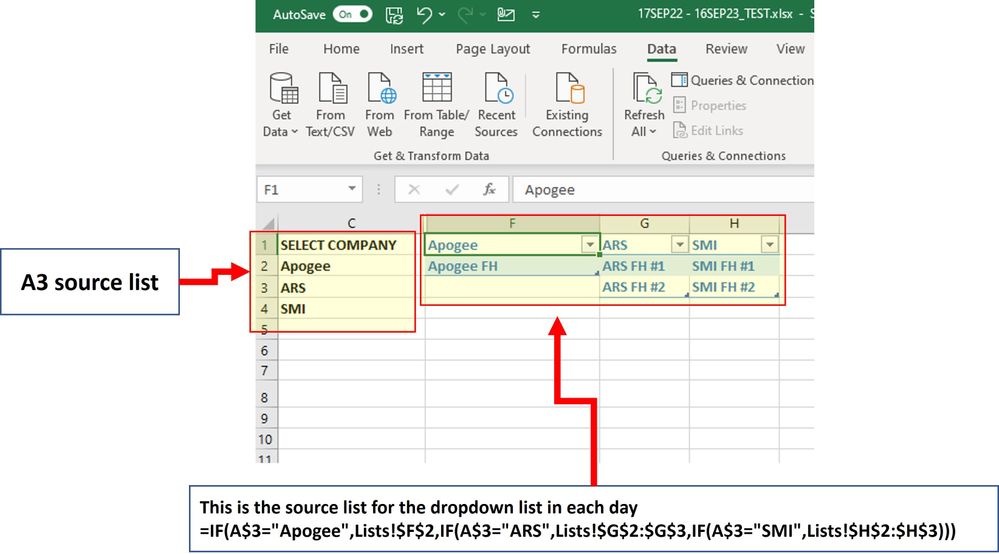Toggle the AutoSave switch
This screenshot has height=554, width=999.
click(352, 14)
